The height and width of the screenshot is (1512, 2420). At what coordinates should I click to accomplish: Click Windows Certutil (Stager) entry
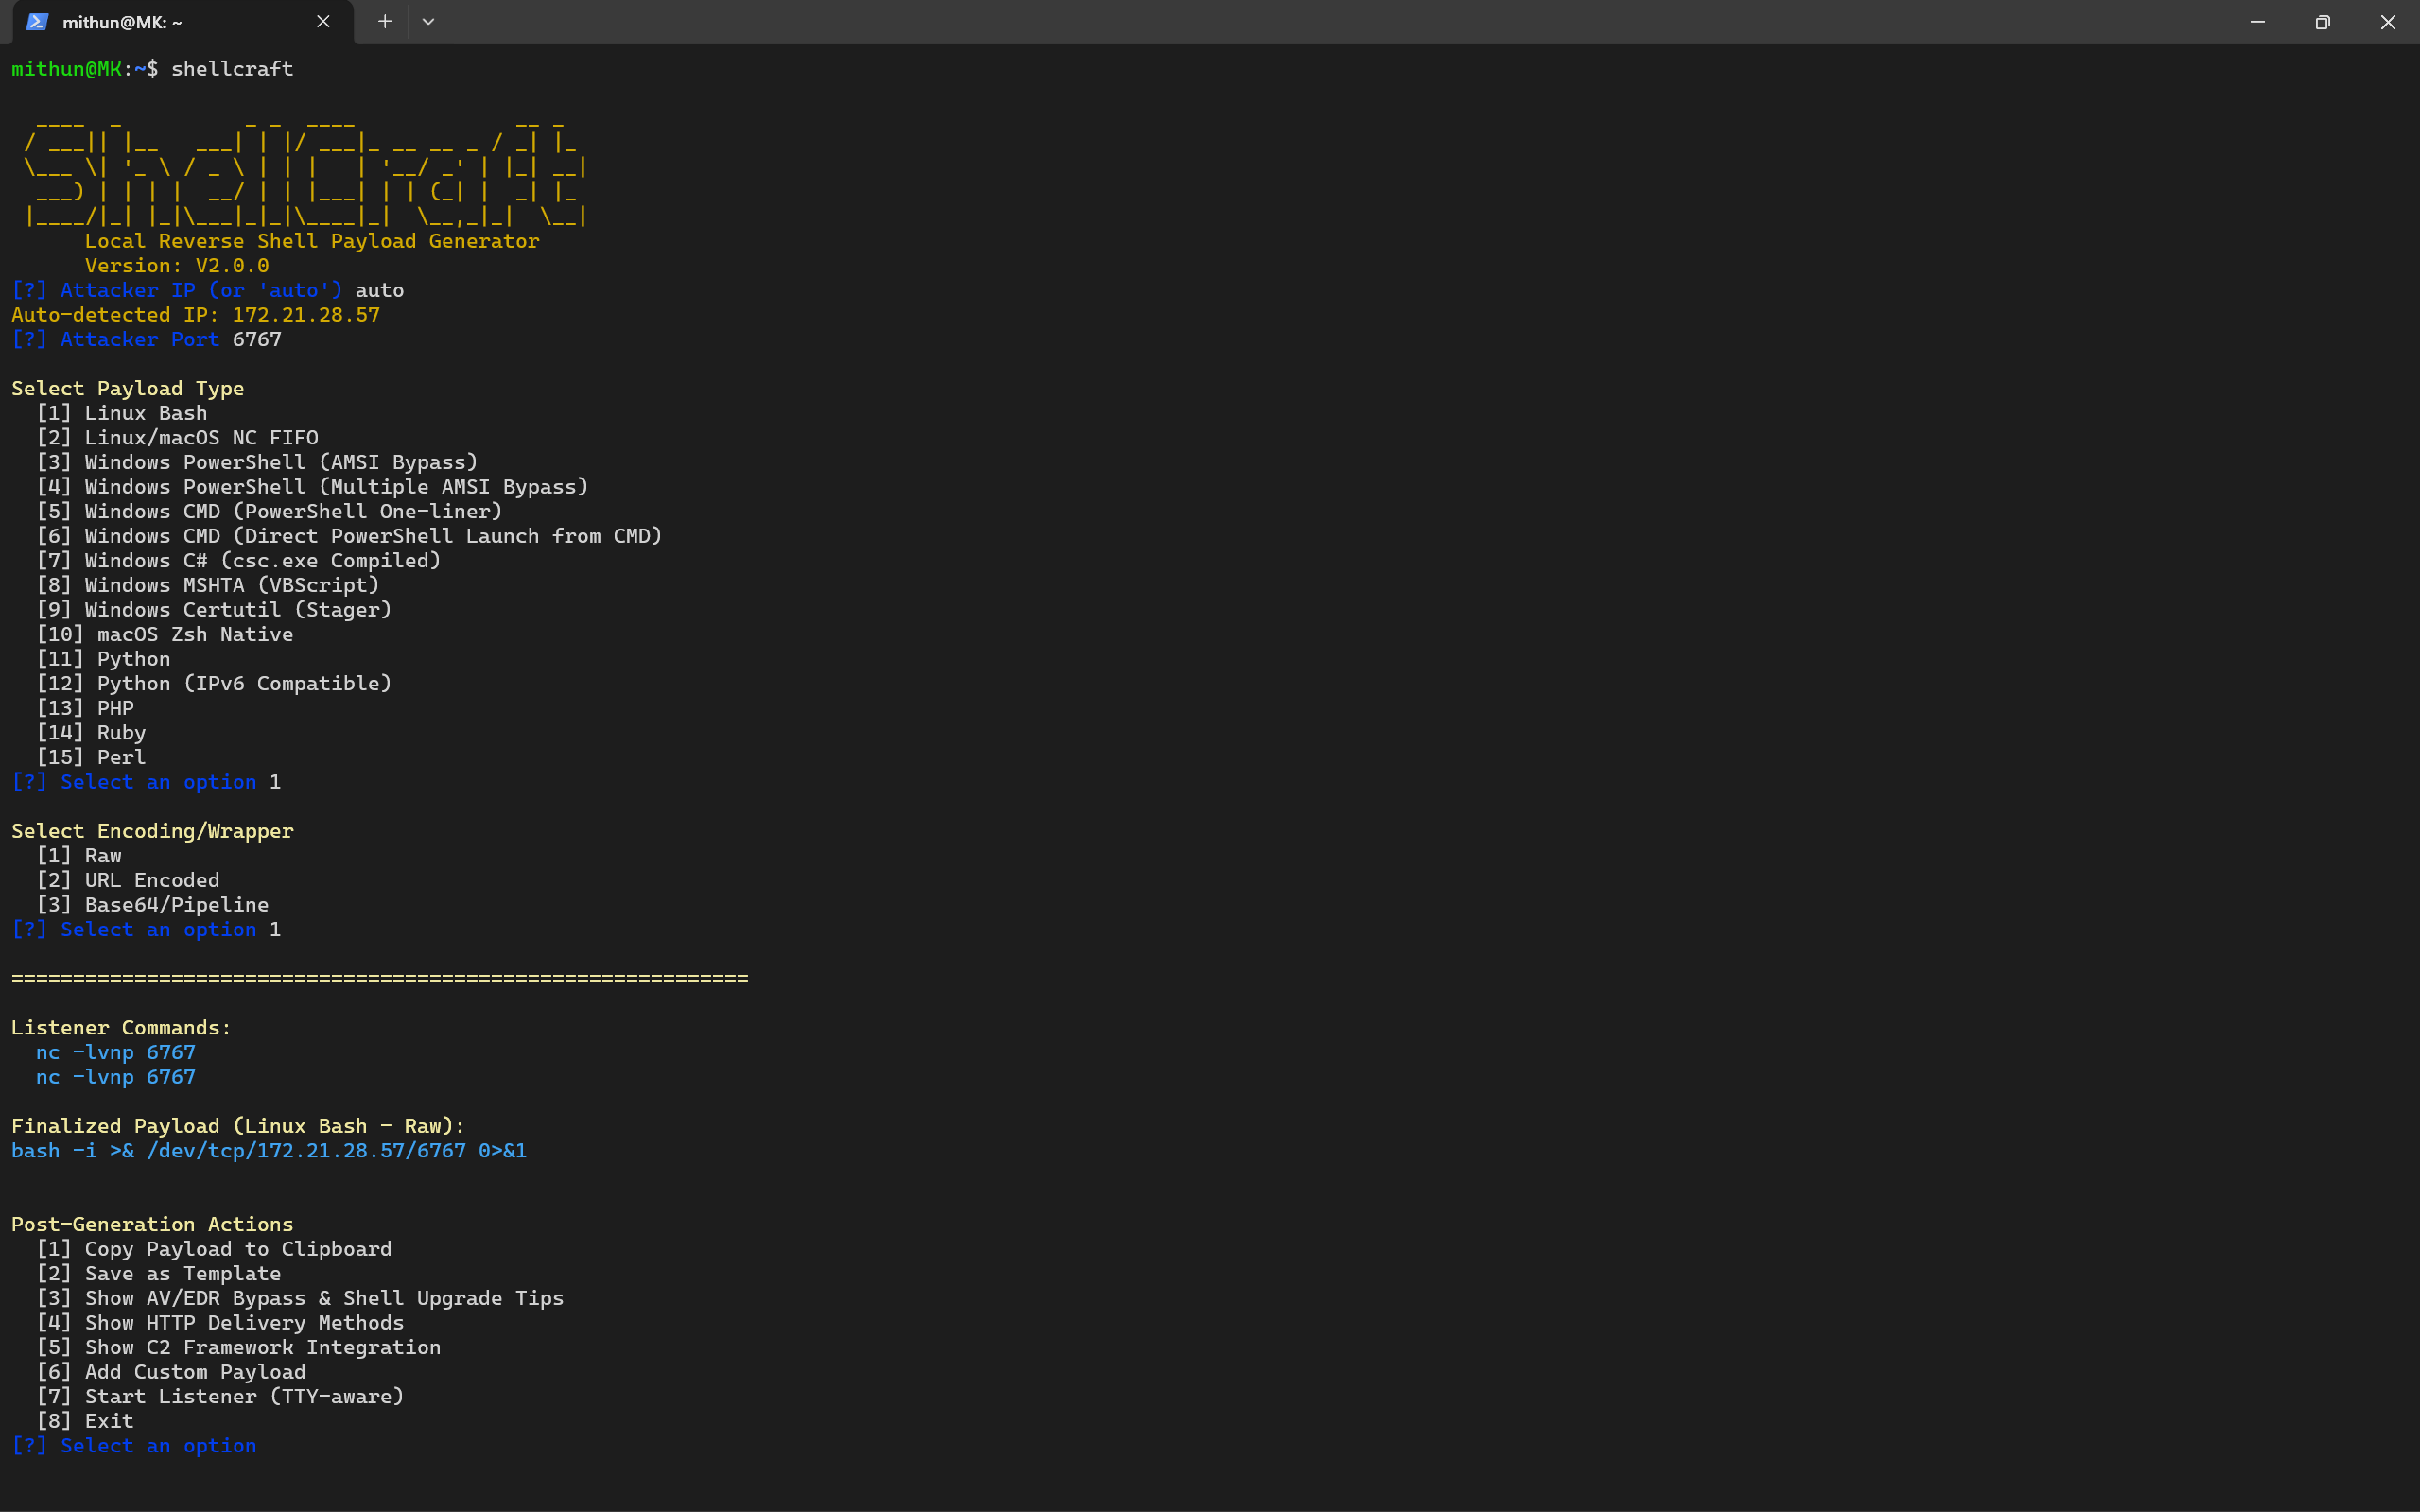click(214, 610)
